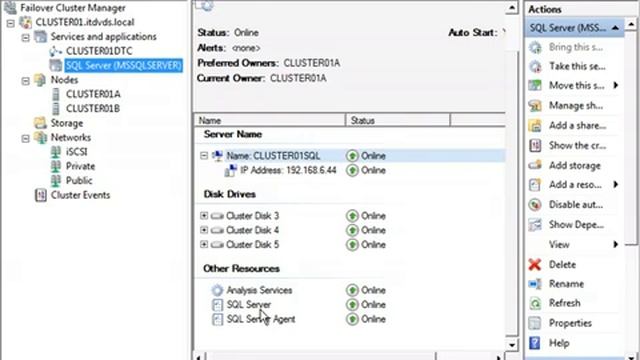The height and width of the screenshot is (360, 640).
Task: Select the SQL Server Agent row text
Action: coord(261,319)
